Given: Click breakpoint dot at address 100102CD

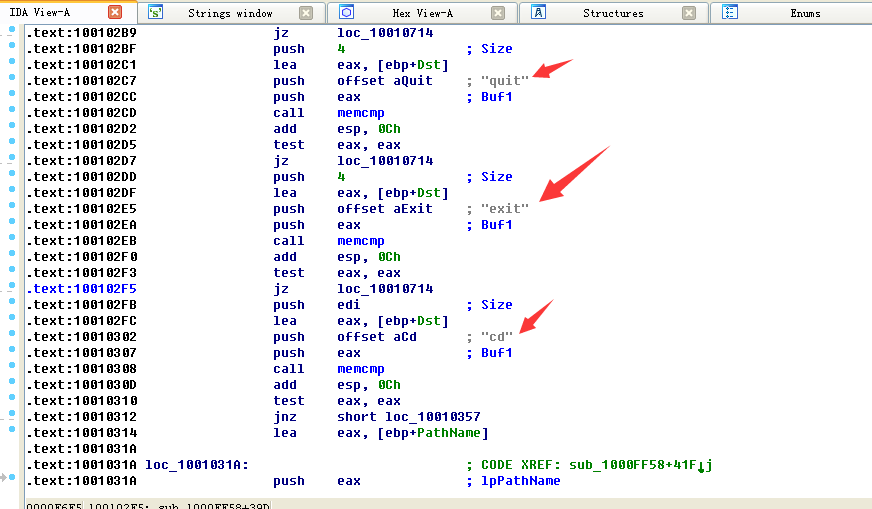Looking at the screenshot, I should (x=12, y=109).
